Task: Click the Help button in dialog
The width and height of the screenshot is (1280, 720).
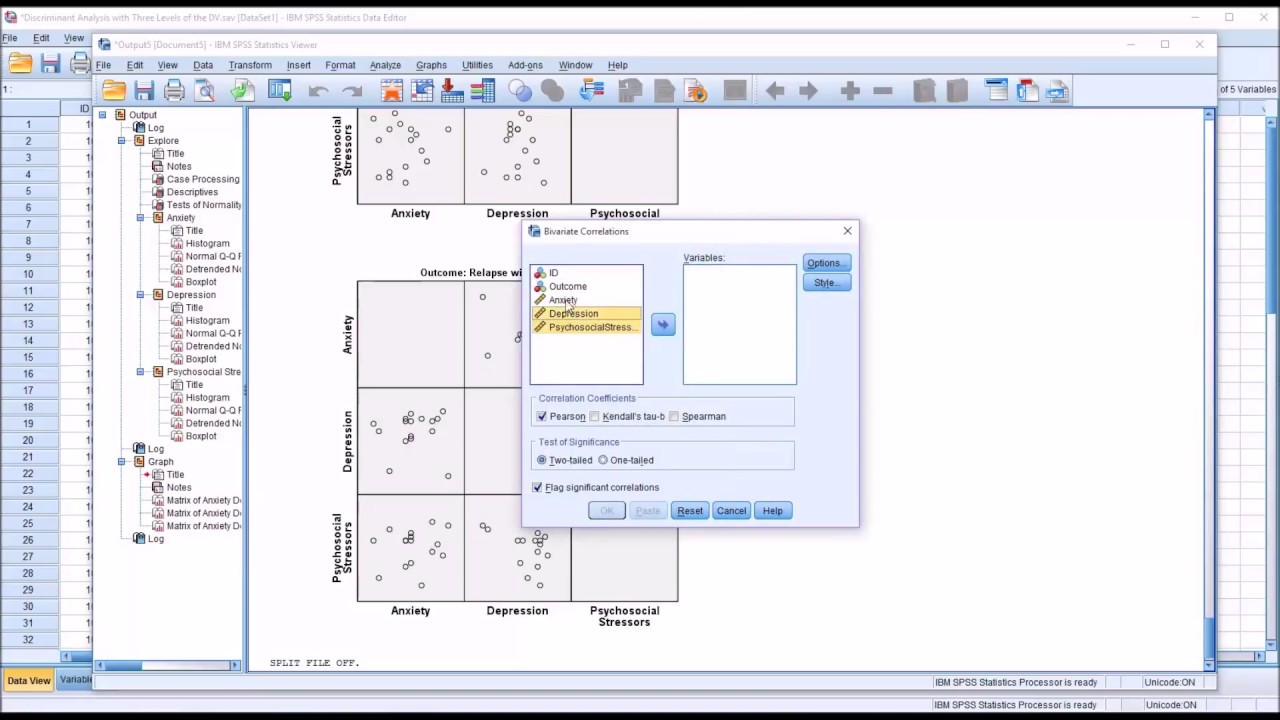Action: point(773,511)
